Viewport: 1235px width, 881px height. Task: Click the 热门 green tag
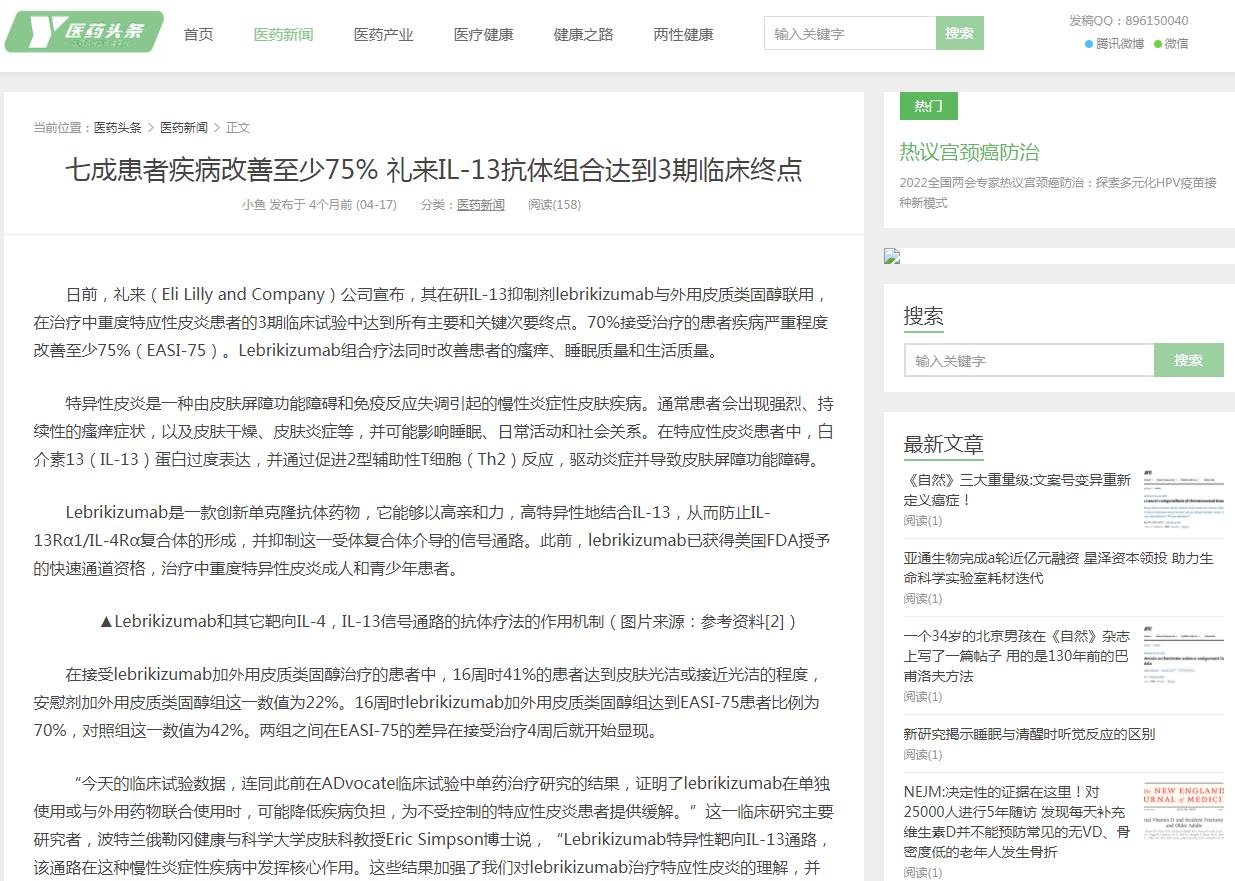click(x=928, y=106)
